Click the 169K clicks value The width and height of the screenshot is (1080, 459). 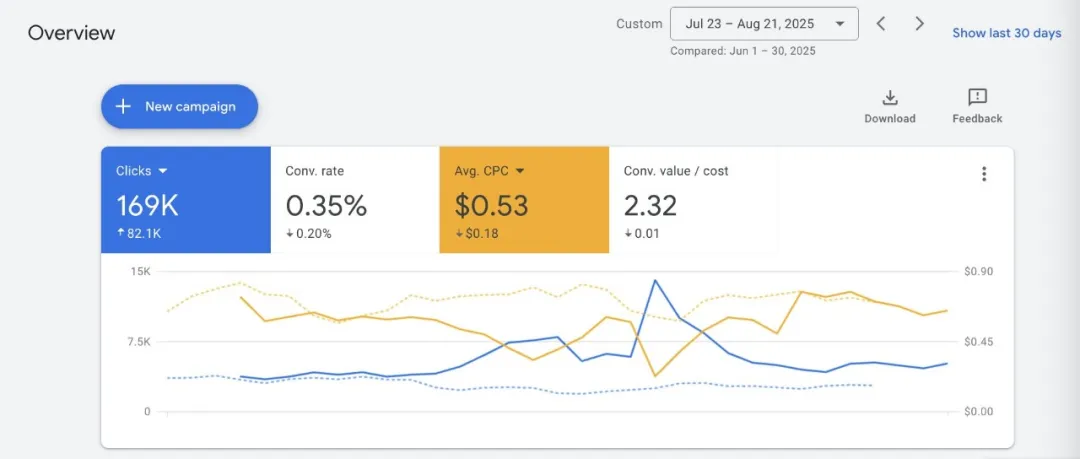147,206
